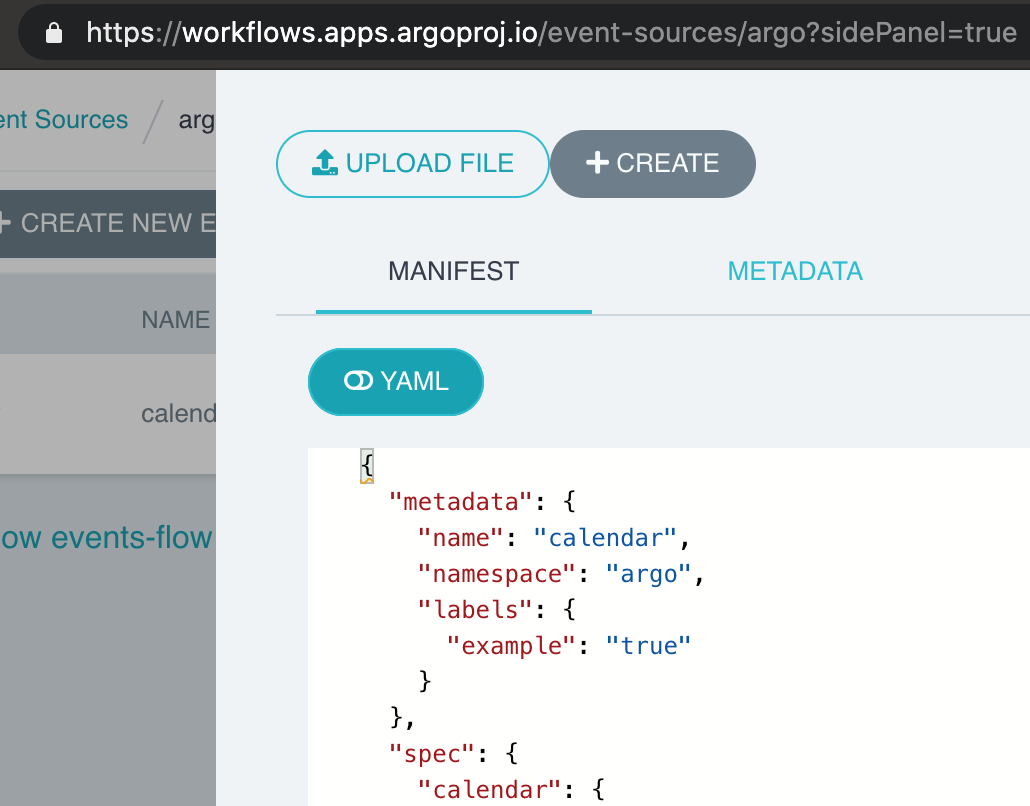The height and width of the screenshot is (806, 1030).
Task: Switch to the Metadata tab
Action: pos(795,272)
